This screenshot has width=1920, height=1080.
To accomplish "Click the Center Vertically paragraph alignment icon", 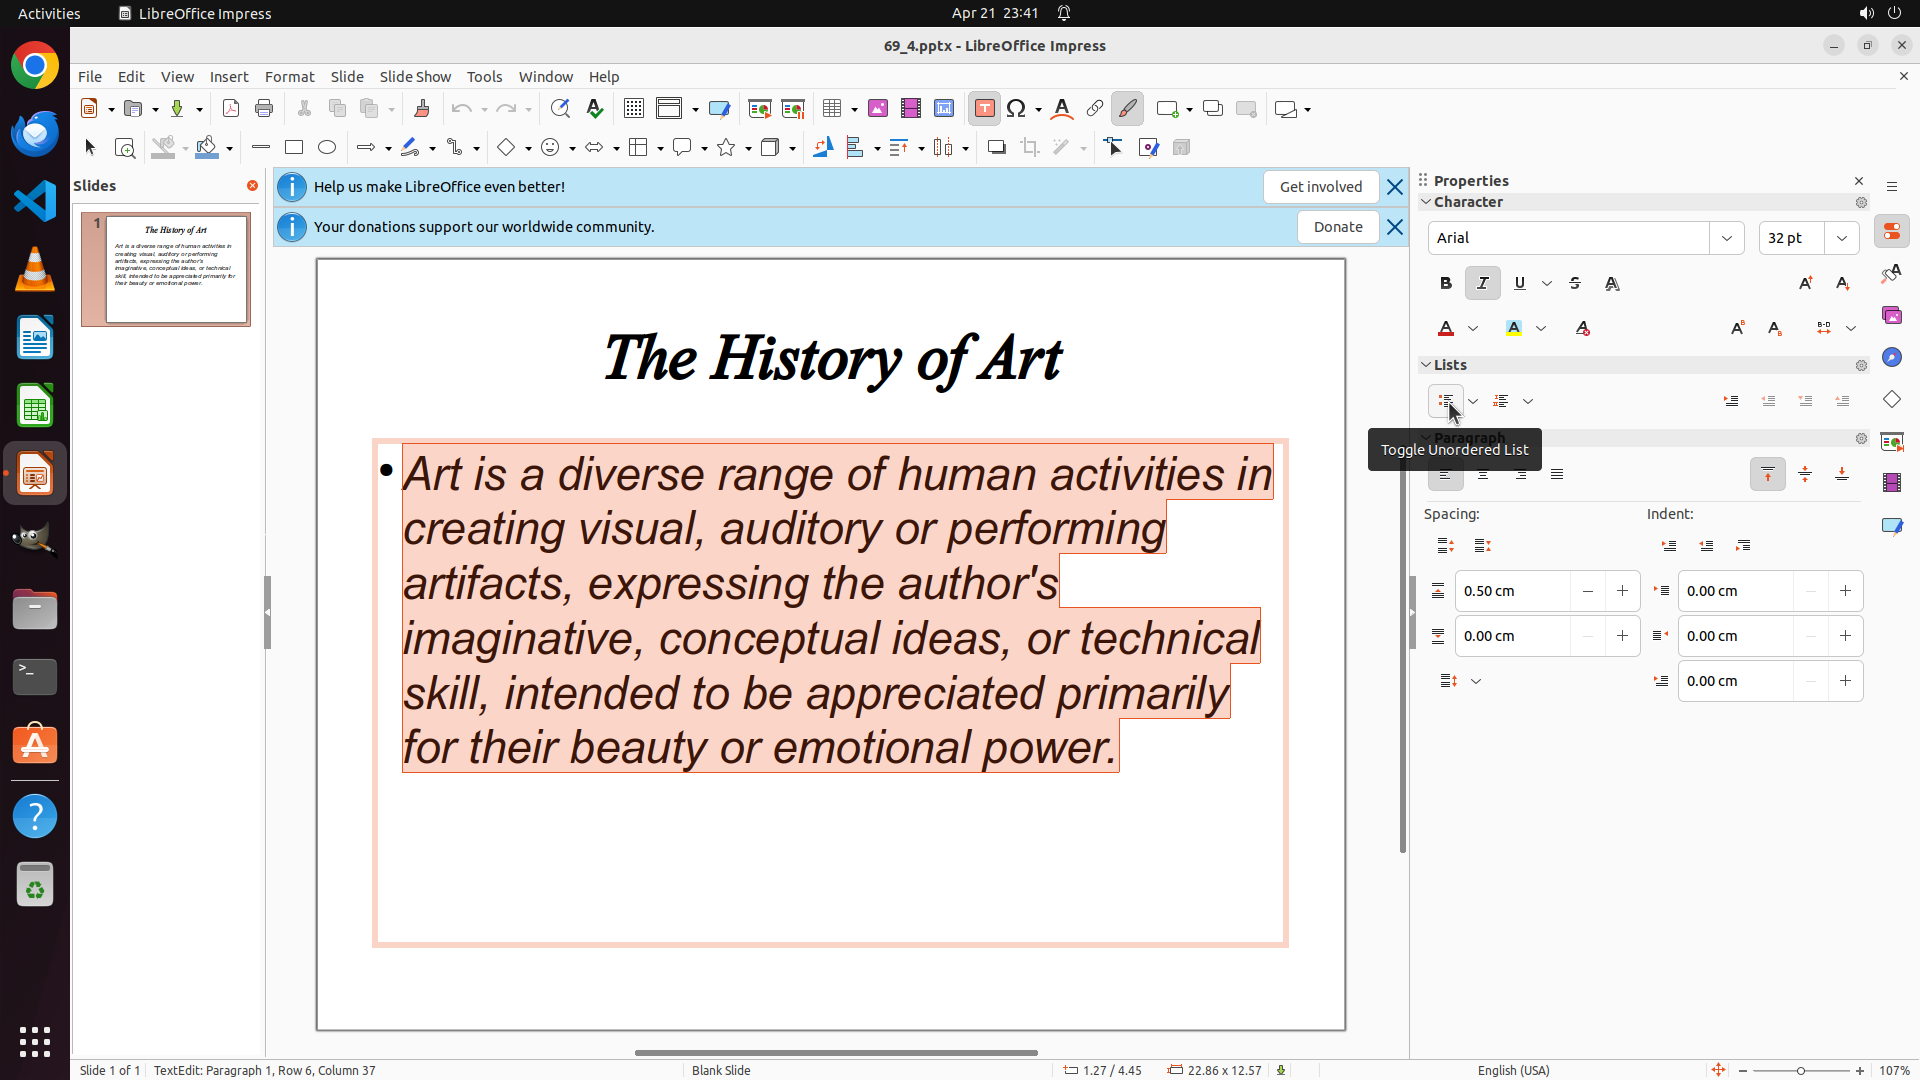I will (1805, 474).
